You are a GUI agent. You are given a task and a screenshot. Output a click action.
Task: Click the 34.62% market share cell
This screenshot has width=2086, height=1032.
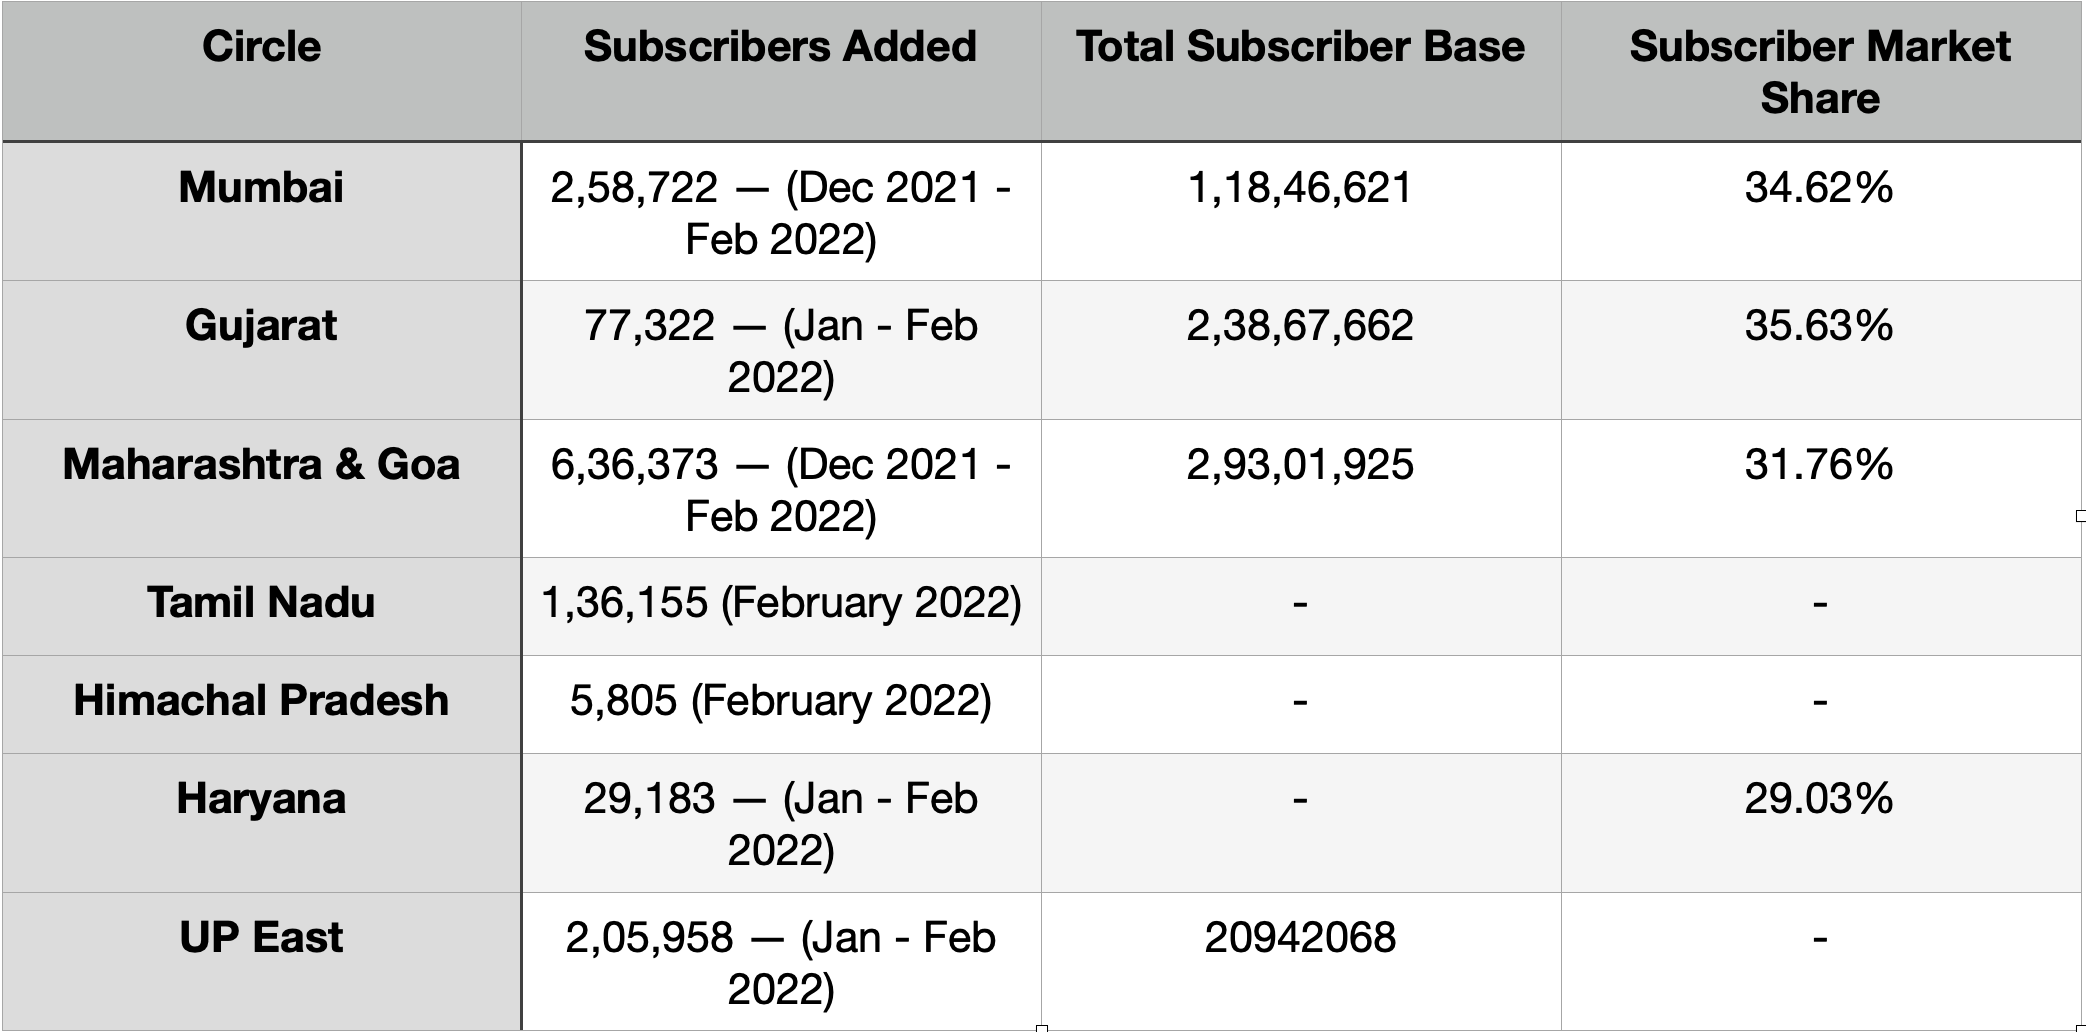click(1821, 211)
